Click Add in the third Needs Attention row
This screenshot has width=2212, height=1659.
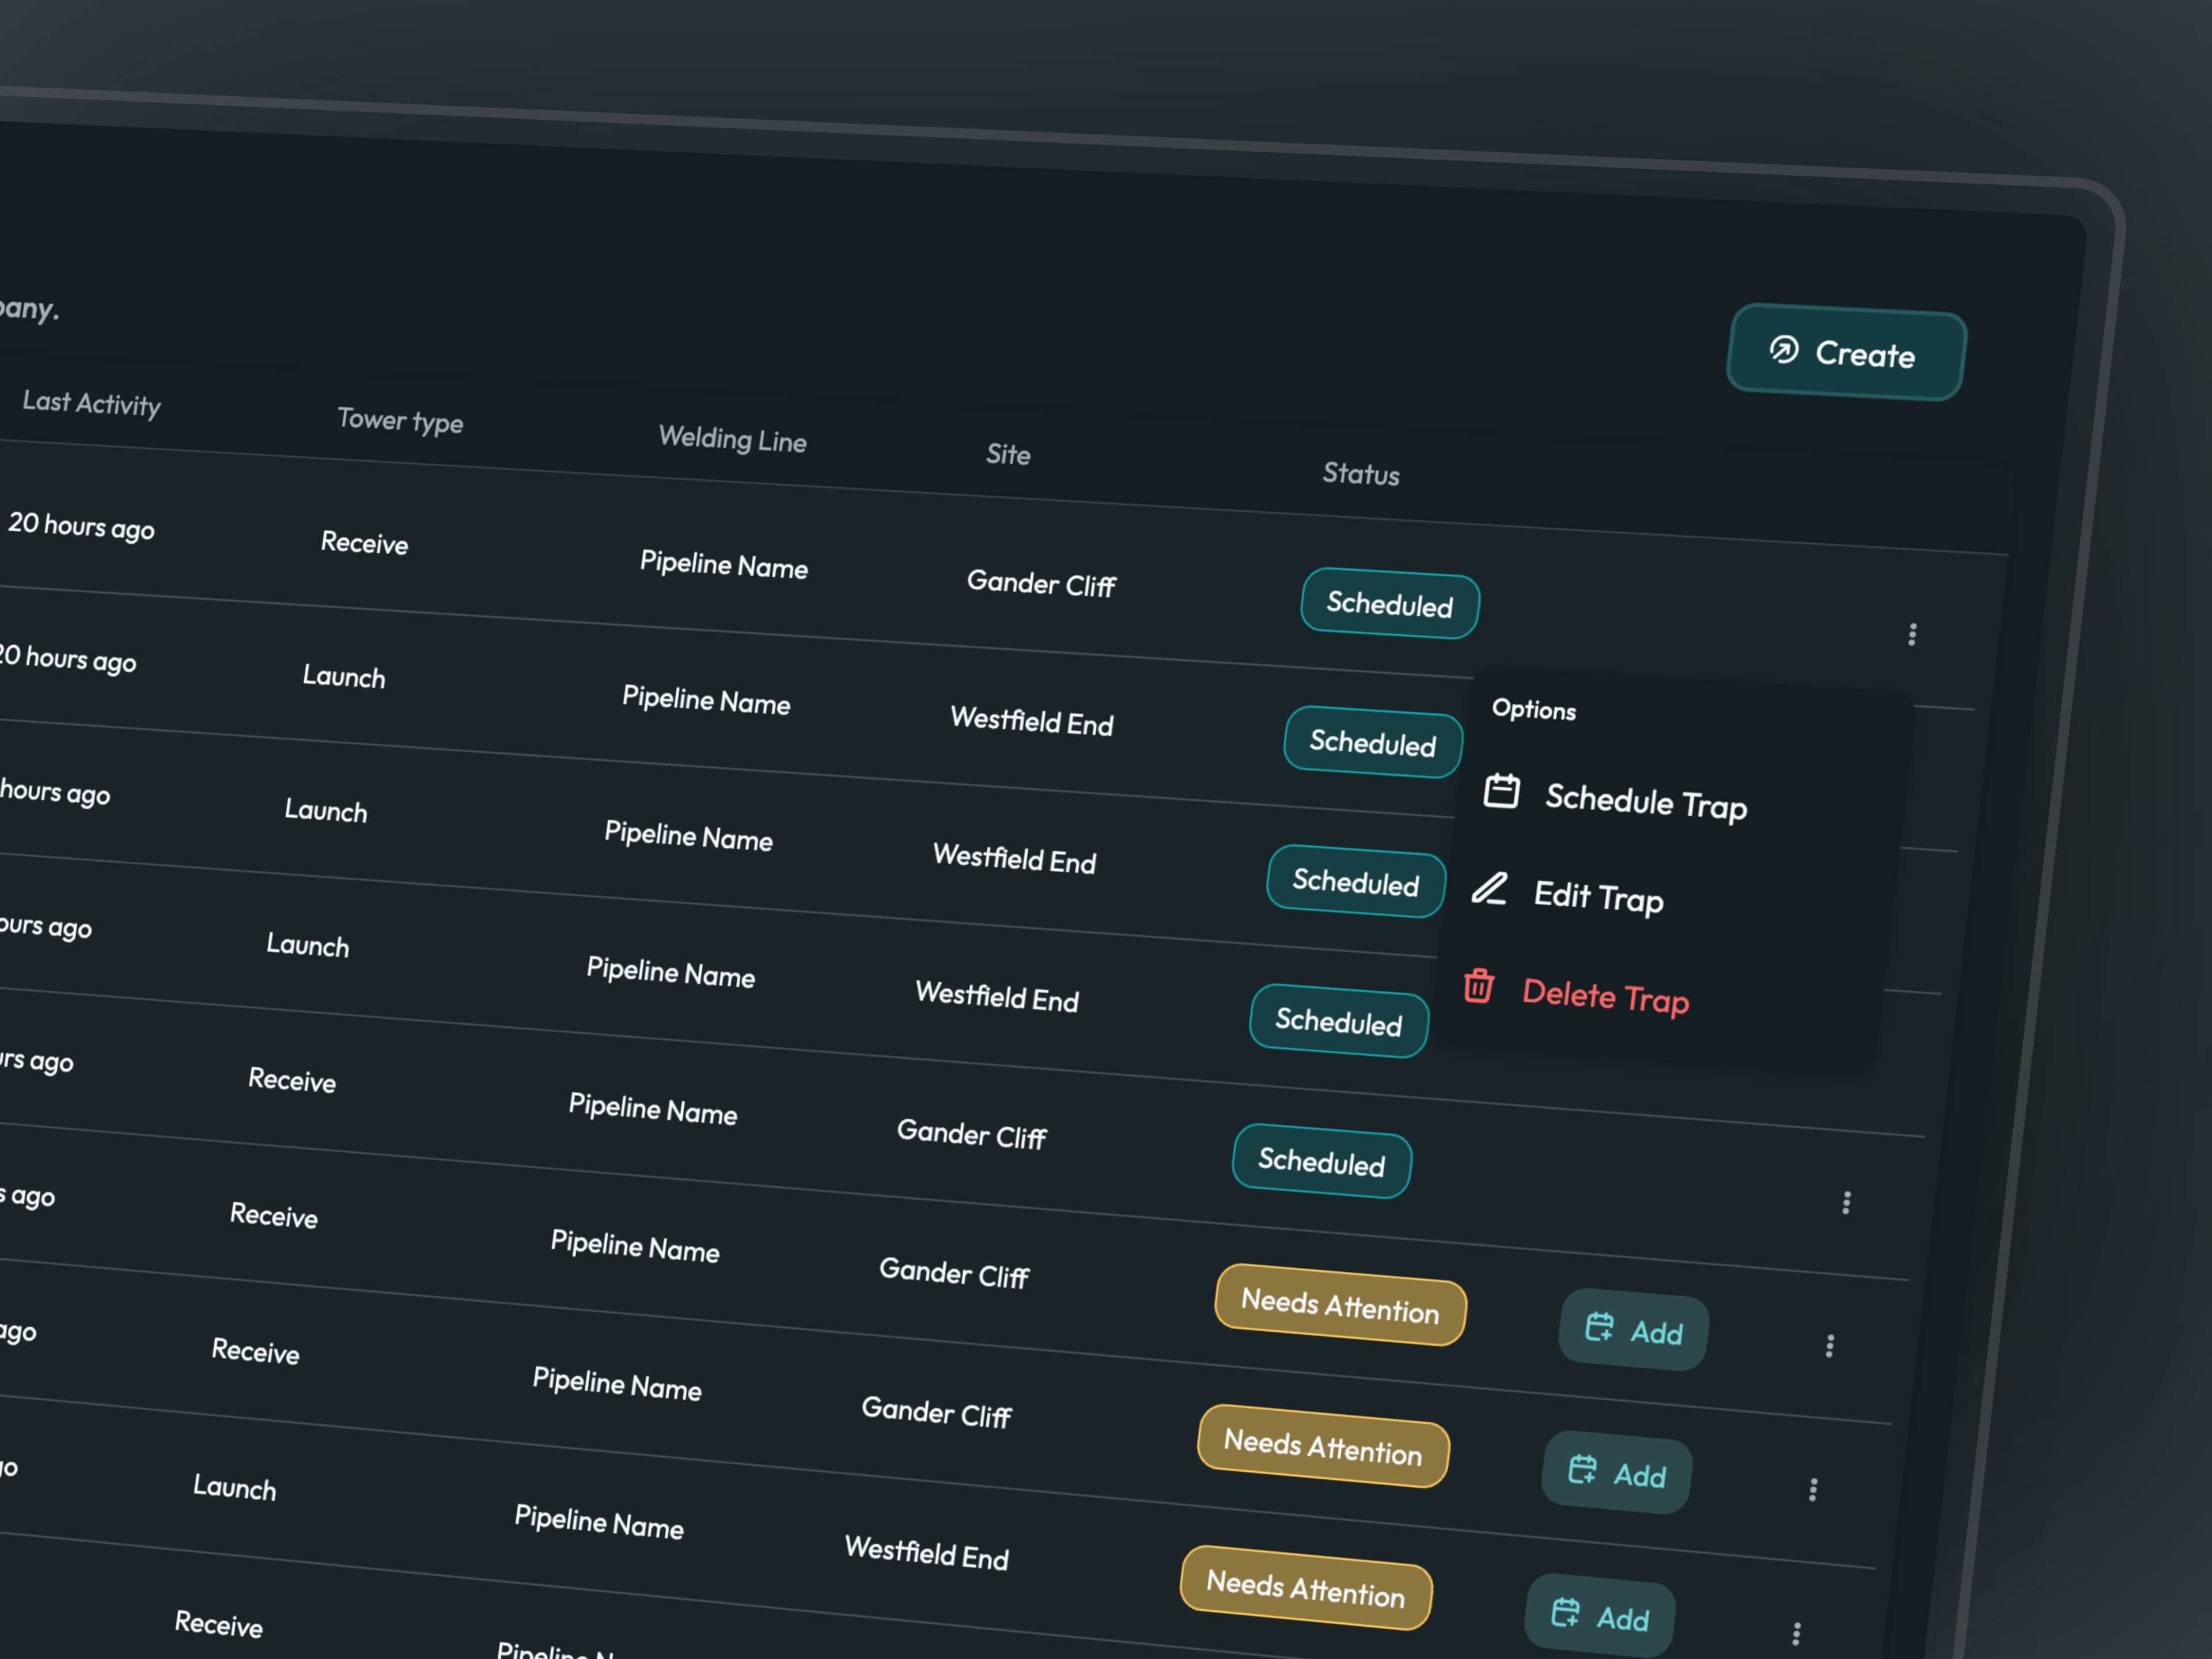(x=1600, y=1616)
